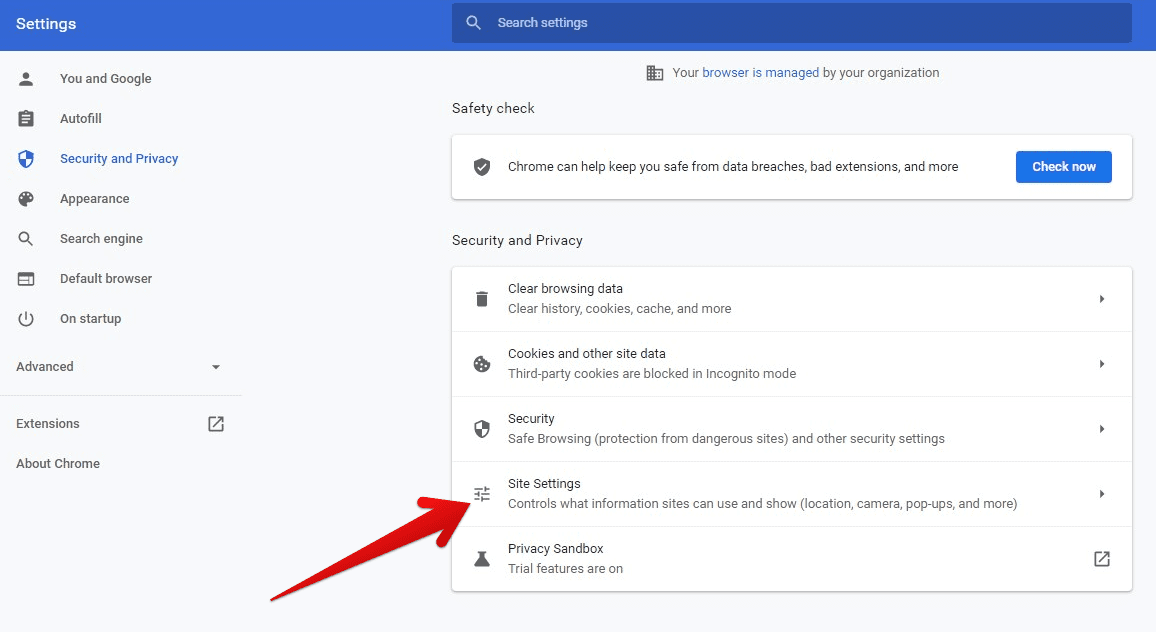1156x632 pixels.
Task: Open Appearance settings
Action: (x=94, y=198)
